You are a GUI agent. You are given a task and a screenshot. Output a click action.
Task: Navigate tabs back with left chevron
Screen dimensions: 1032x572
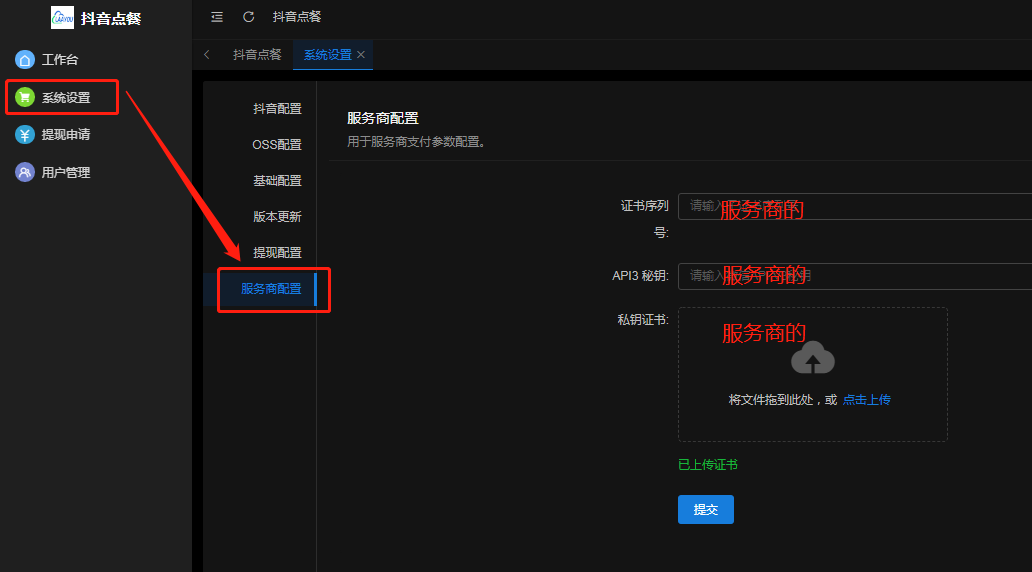tap(207, 55)
